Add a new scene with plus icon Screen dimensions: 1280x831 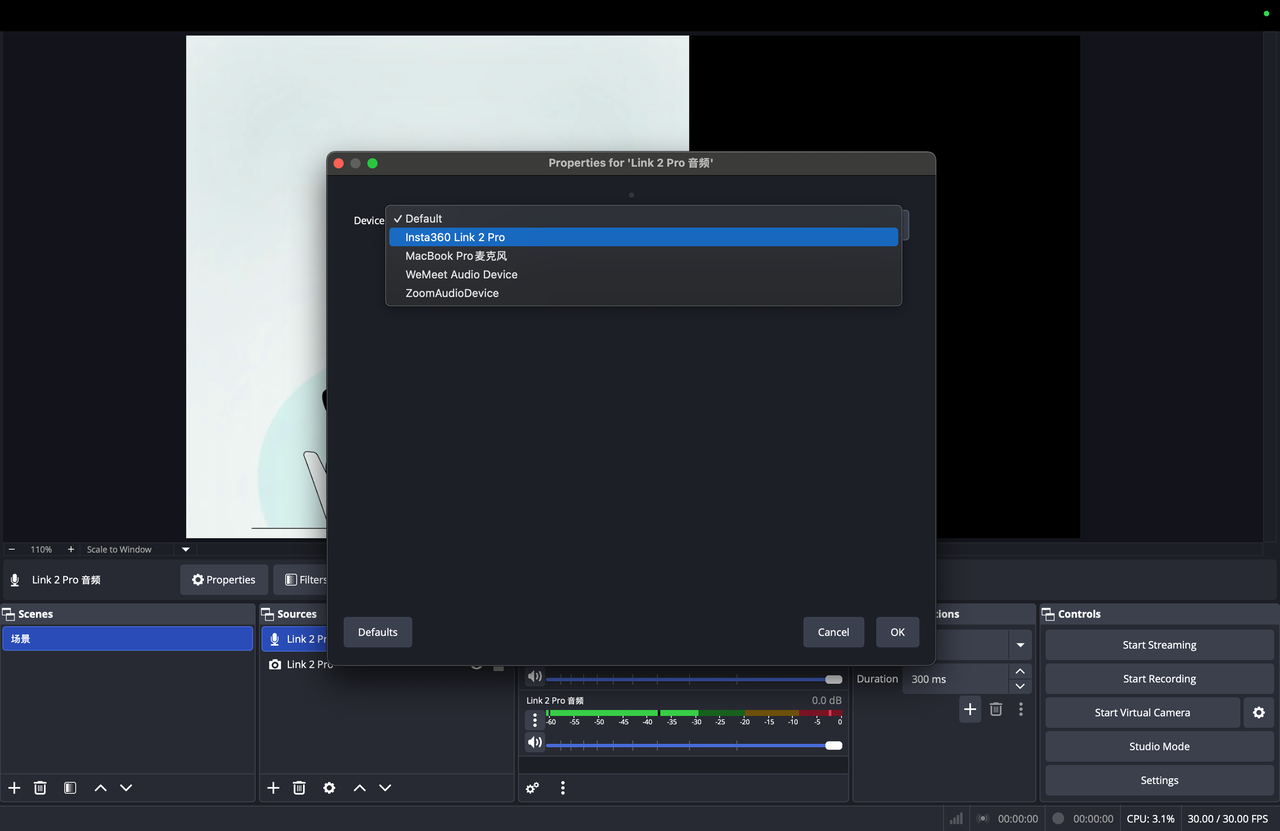coord(14,788)
